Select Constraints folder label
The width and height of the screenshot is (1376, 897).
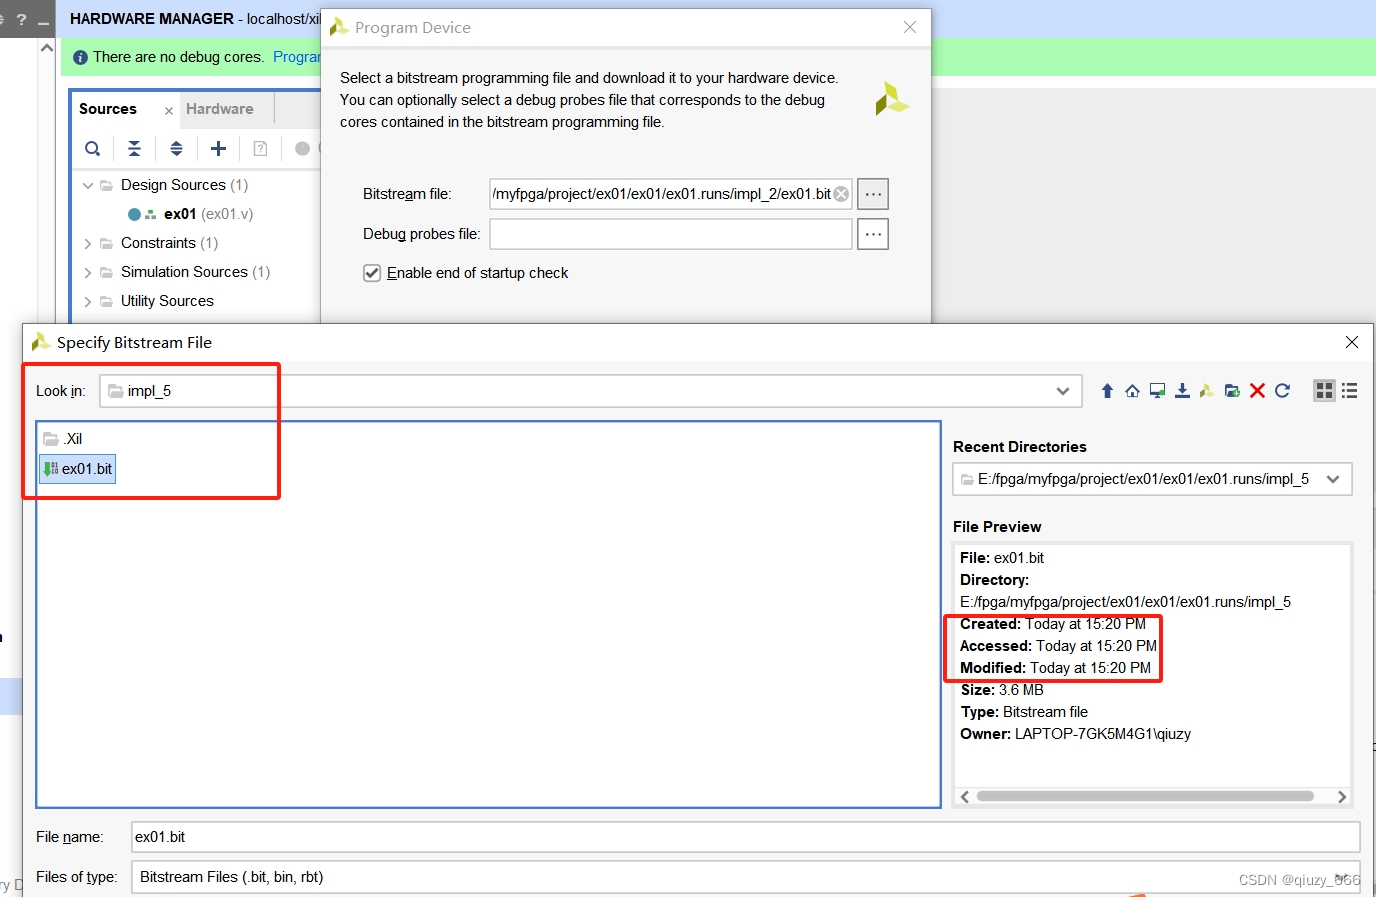158,243
